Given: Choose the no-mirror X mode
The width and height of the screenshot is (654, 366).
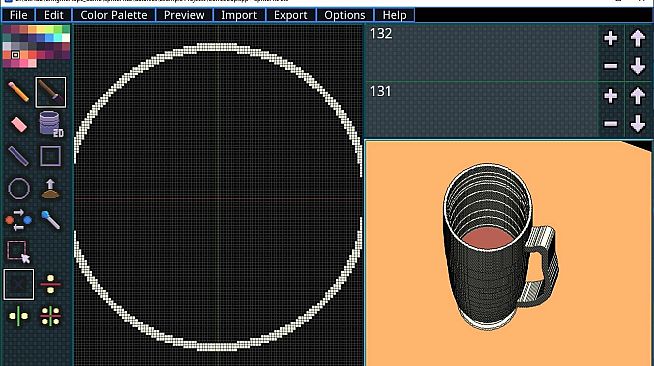Looking at the screenshot, I should (x=19, y=284).
